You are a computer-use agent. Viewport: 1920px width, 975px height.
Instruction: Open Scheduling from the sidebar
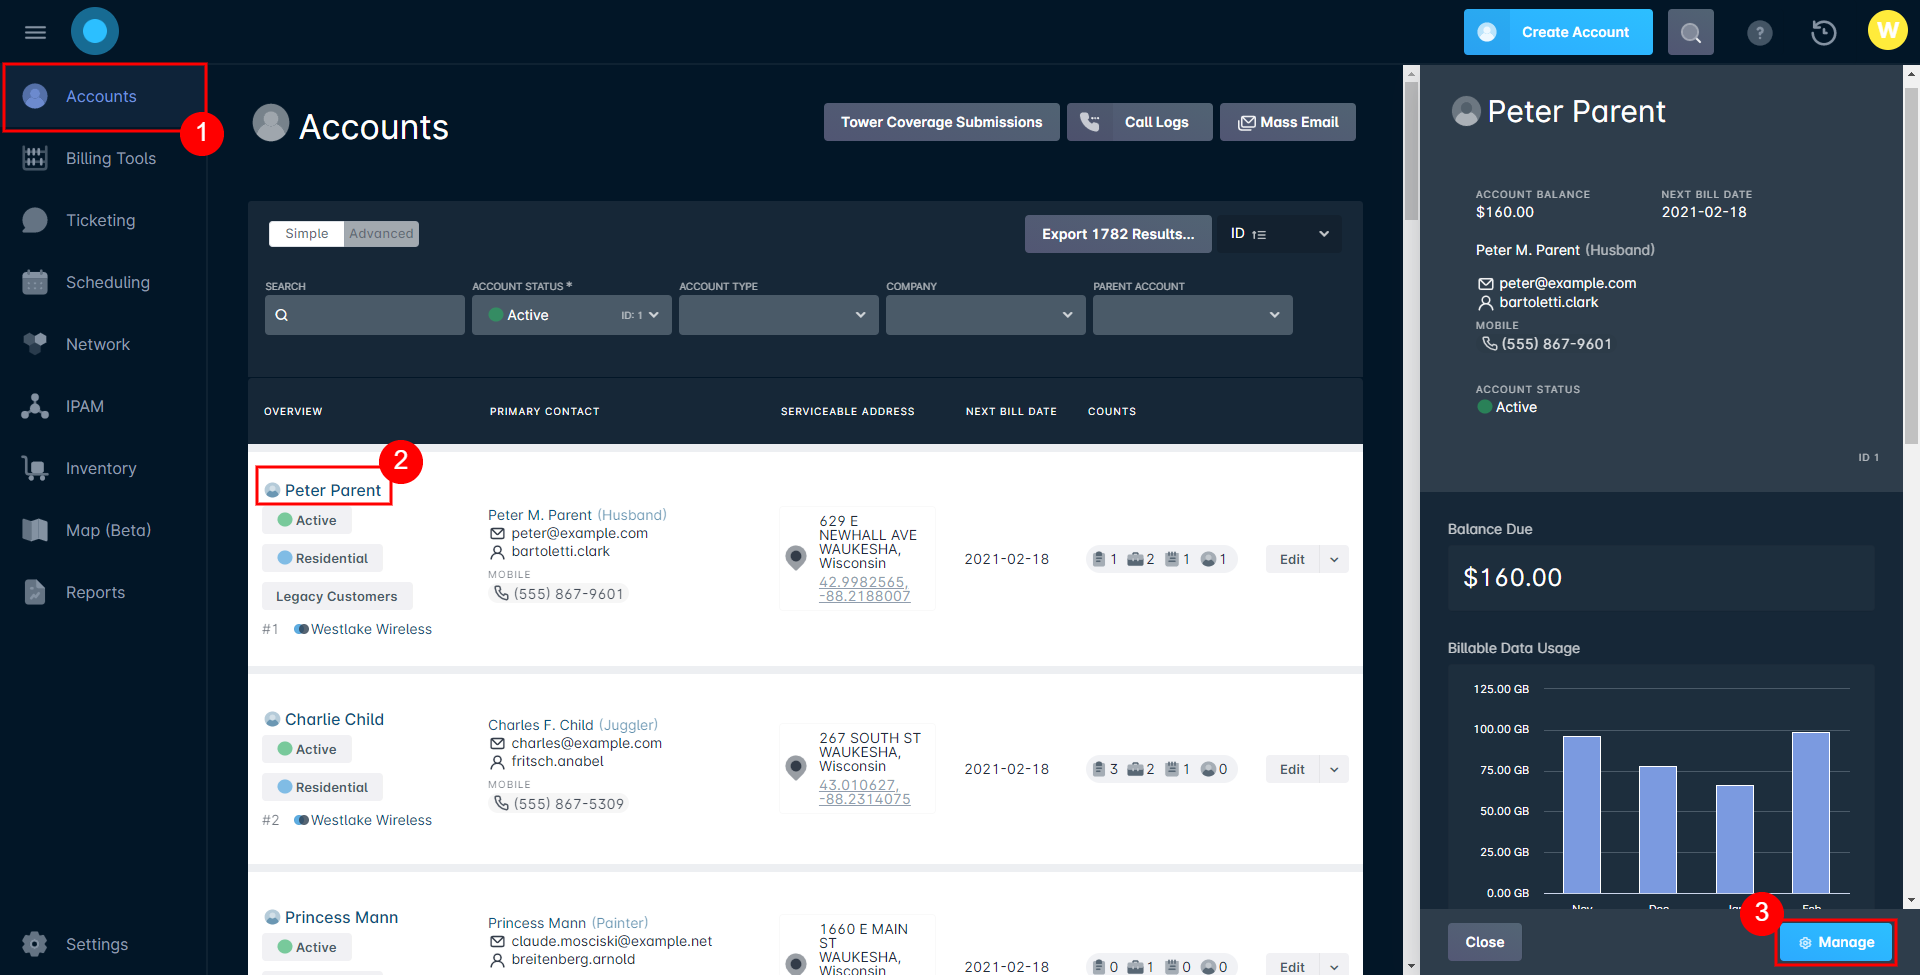pyautogui.click(x=107, y=282)
